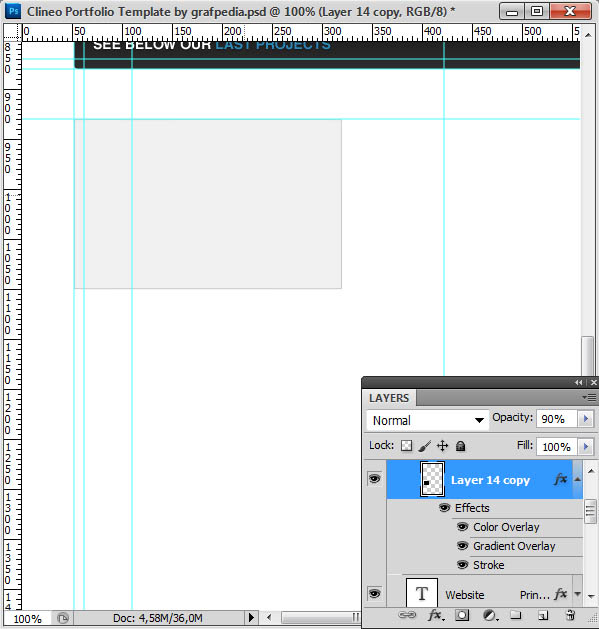The image size is (599, 629).
Task: Open the document info arrow menu
Action: [x=251, y=617]
